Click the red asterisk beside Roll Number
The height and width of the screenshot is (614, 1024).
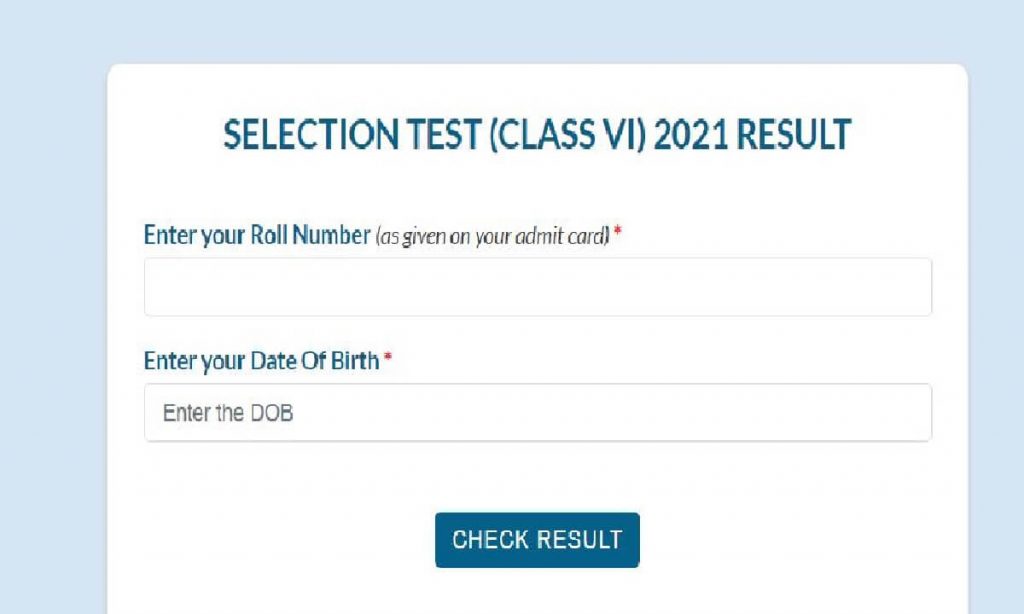(x=618, y=230)
